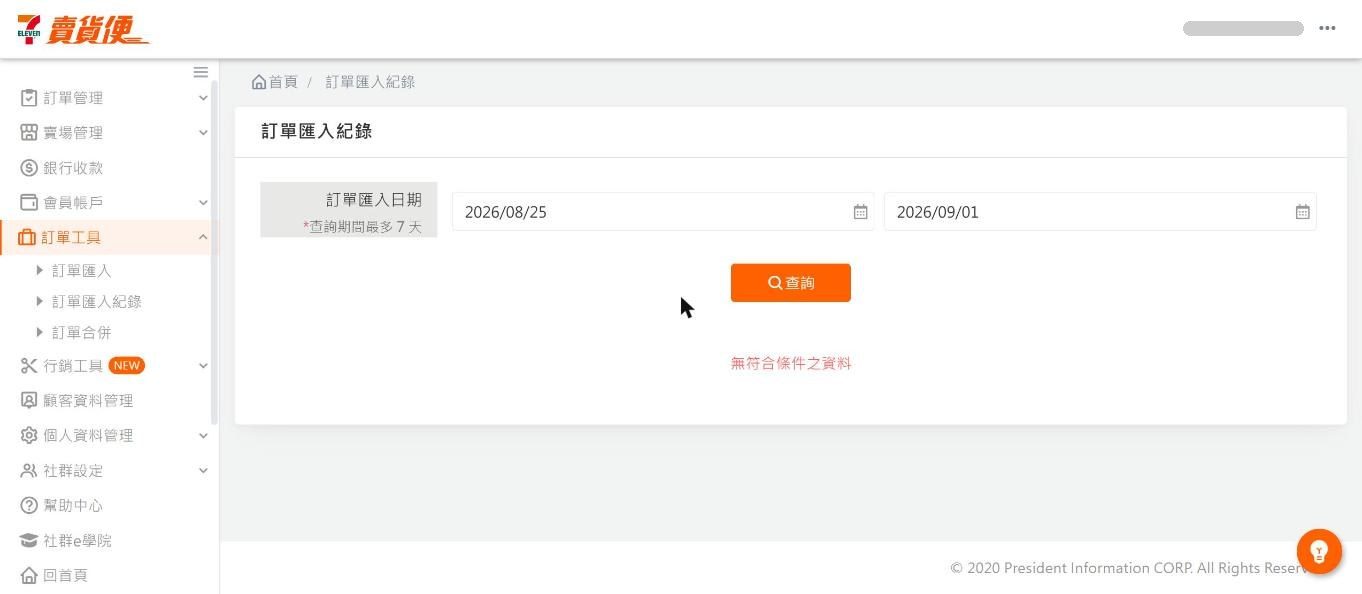Open the three-dot account menu
This screenshot has width=1362, height=594.
point(1327,28)
